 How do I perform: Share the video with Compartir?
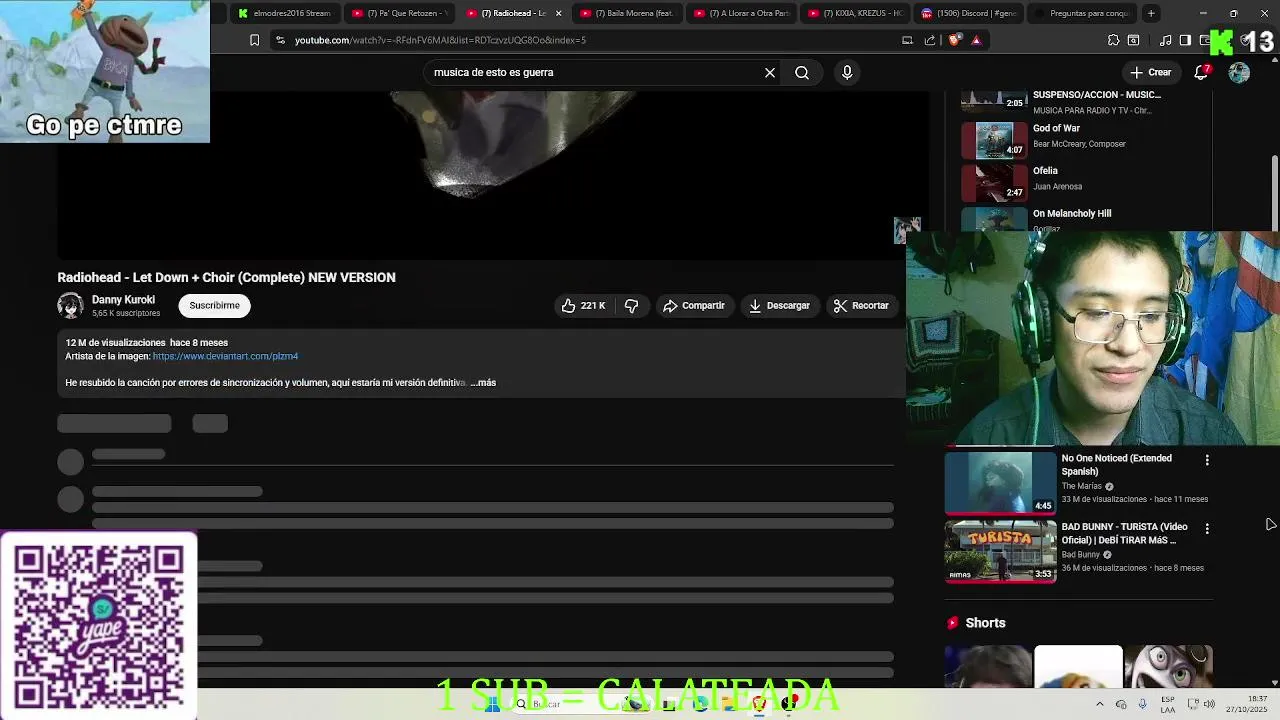(693, 306)
